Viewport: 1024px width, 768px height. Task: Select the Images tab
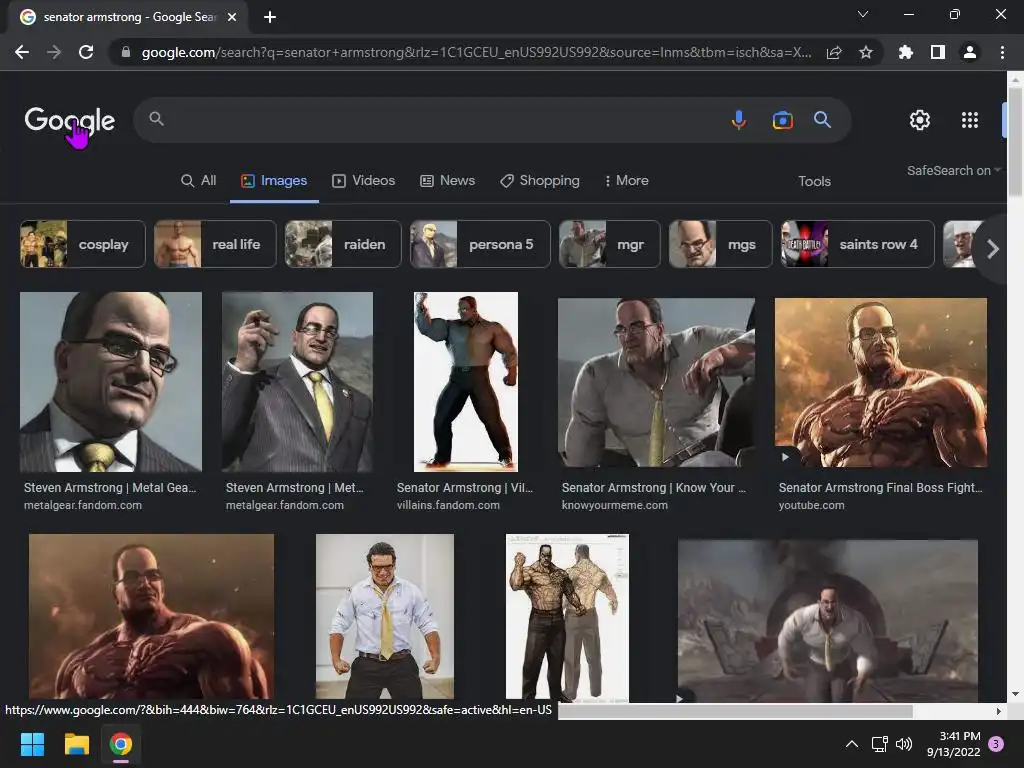[x=274, y=181]
